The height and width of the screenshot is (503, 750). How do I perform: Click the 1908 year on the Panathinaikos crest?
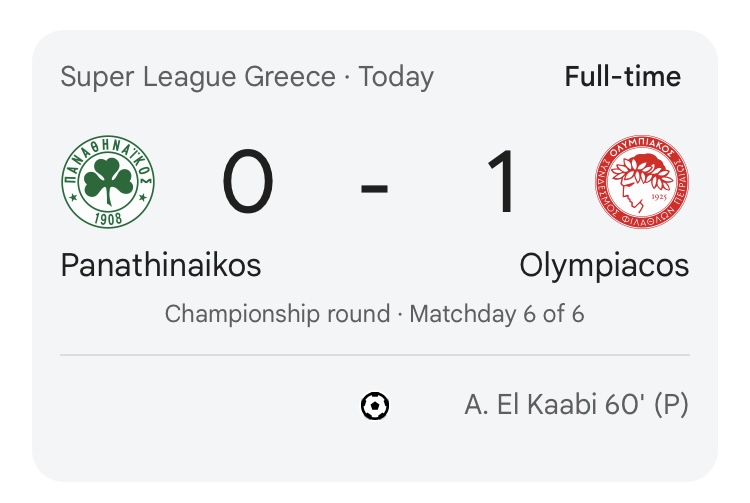(x=108, y=216)
